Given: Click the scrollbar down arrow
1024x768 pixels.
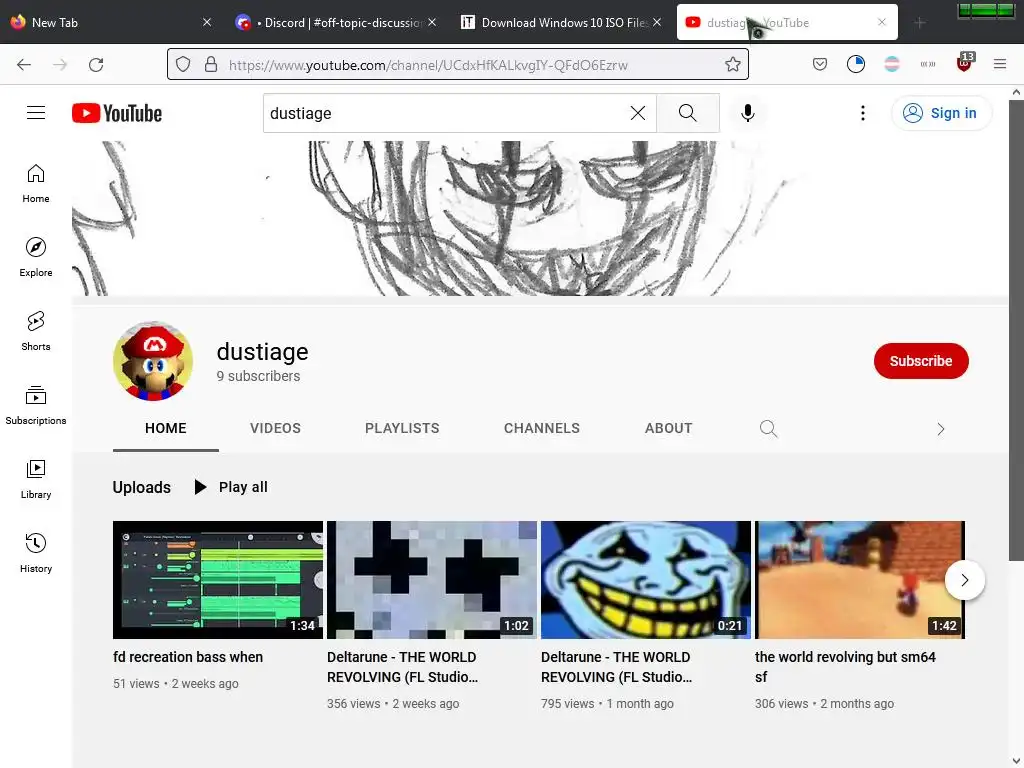Looking at the screenshot, I should 1016,761.
